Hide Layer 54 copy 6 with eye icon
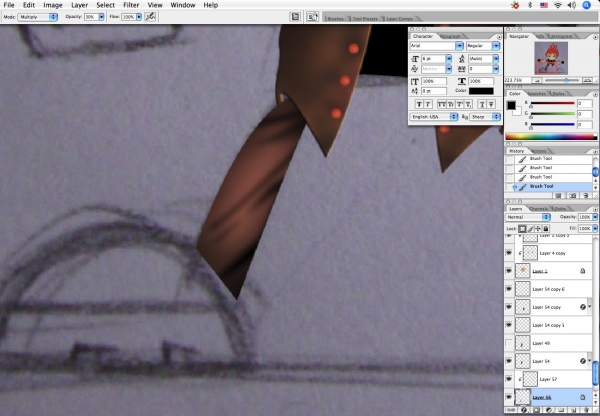600x416 pixels. click(509, 289)
